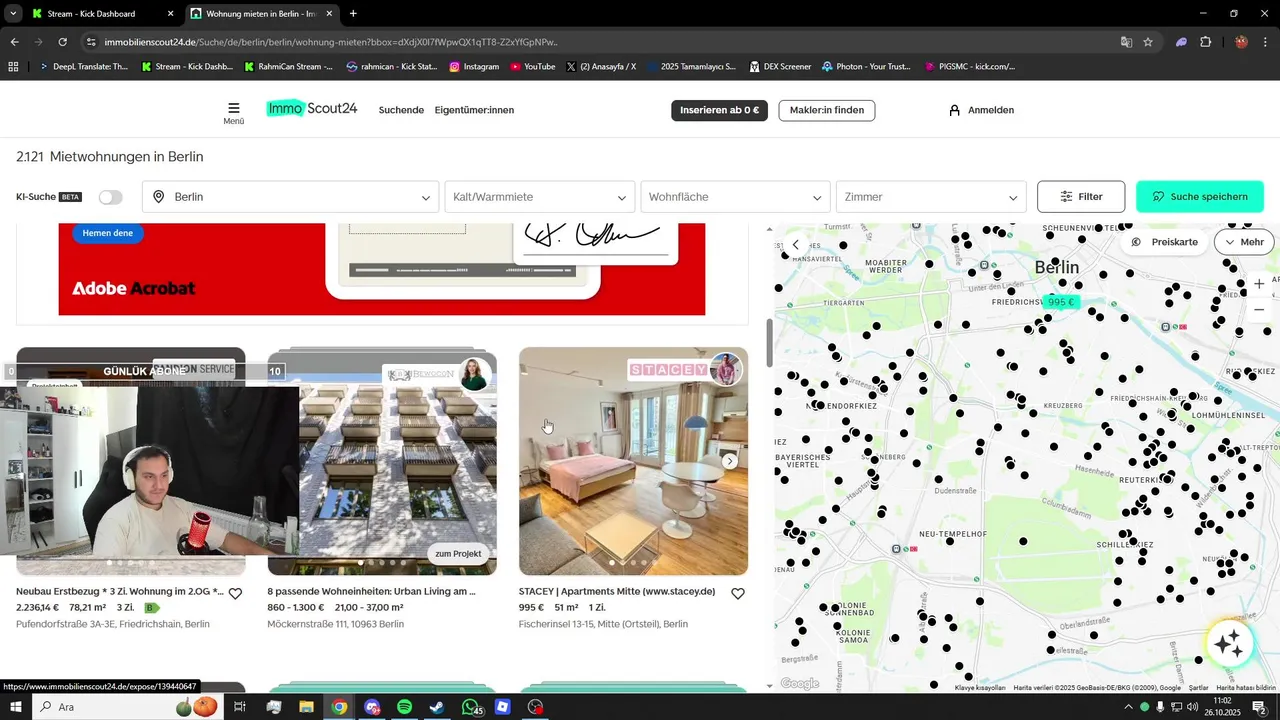1280x720 pixels.
Task: Favorite the STACEY Apartments Mitte listing
Action: pyautogui.click(x=737, y=593)
